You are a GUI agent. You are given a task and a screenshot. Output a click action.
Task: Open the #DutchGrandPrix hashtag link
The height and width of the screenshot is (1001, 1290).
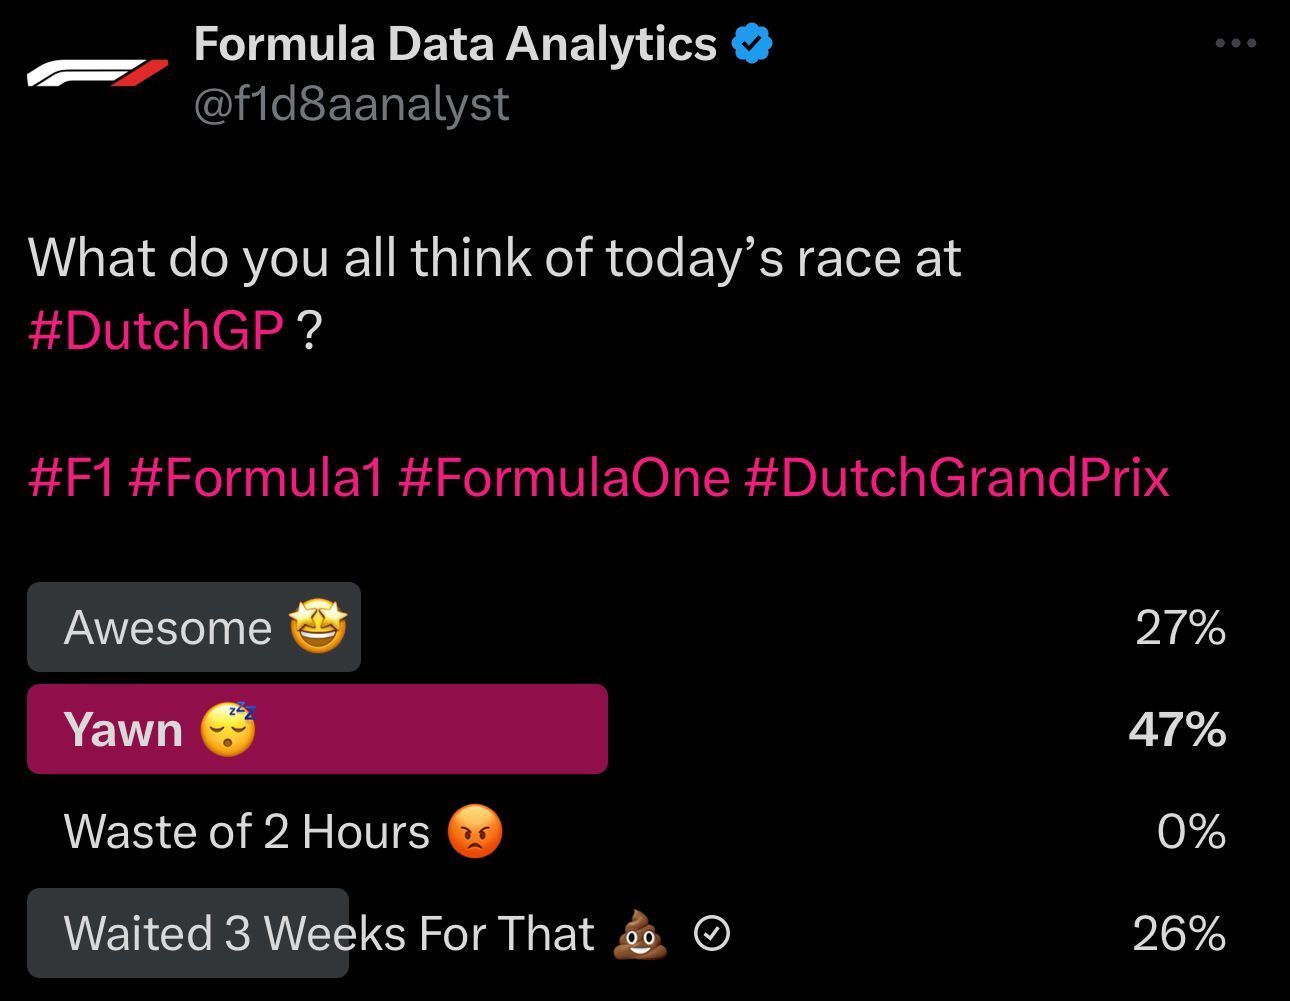[x=956, y=476]
